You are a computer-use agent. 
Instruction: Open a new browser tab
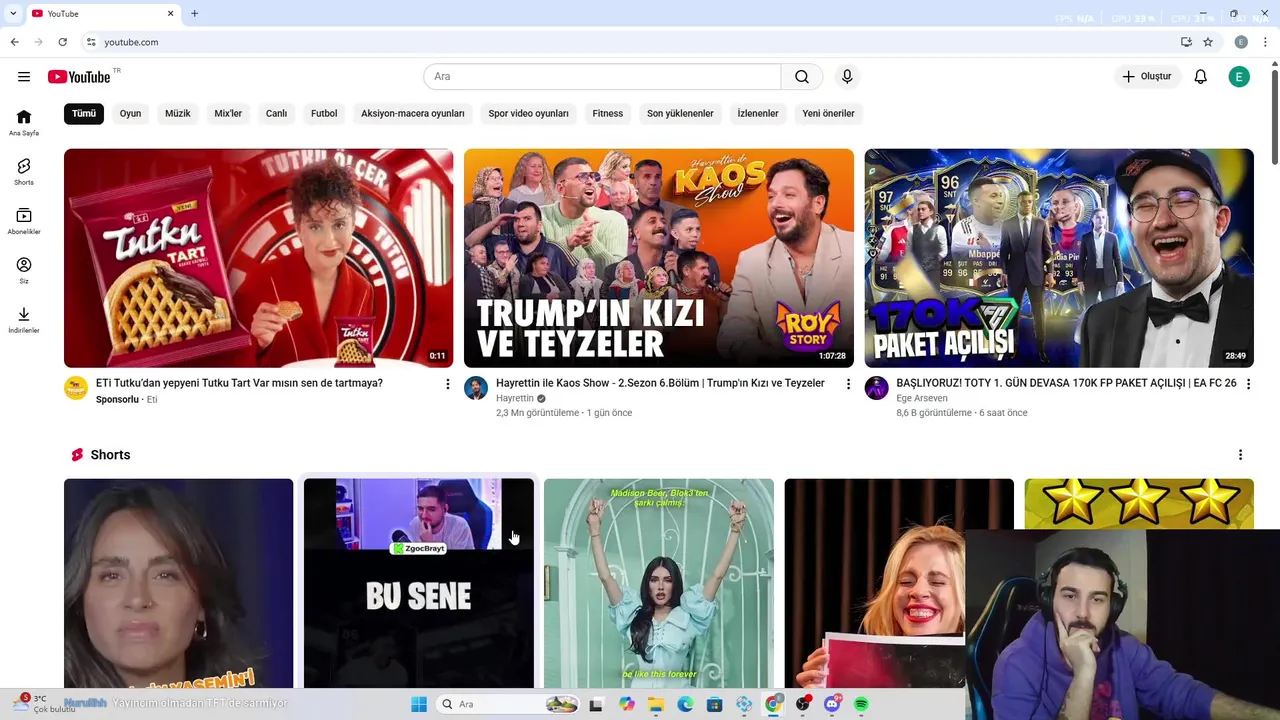pos(194,14)
